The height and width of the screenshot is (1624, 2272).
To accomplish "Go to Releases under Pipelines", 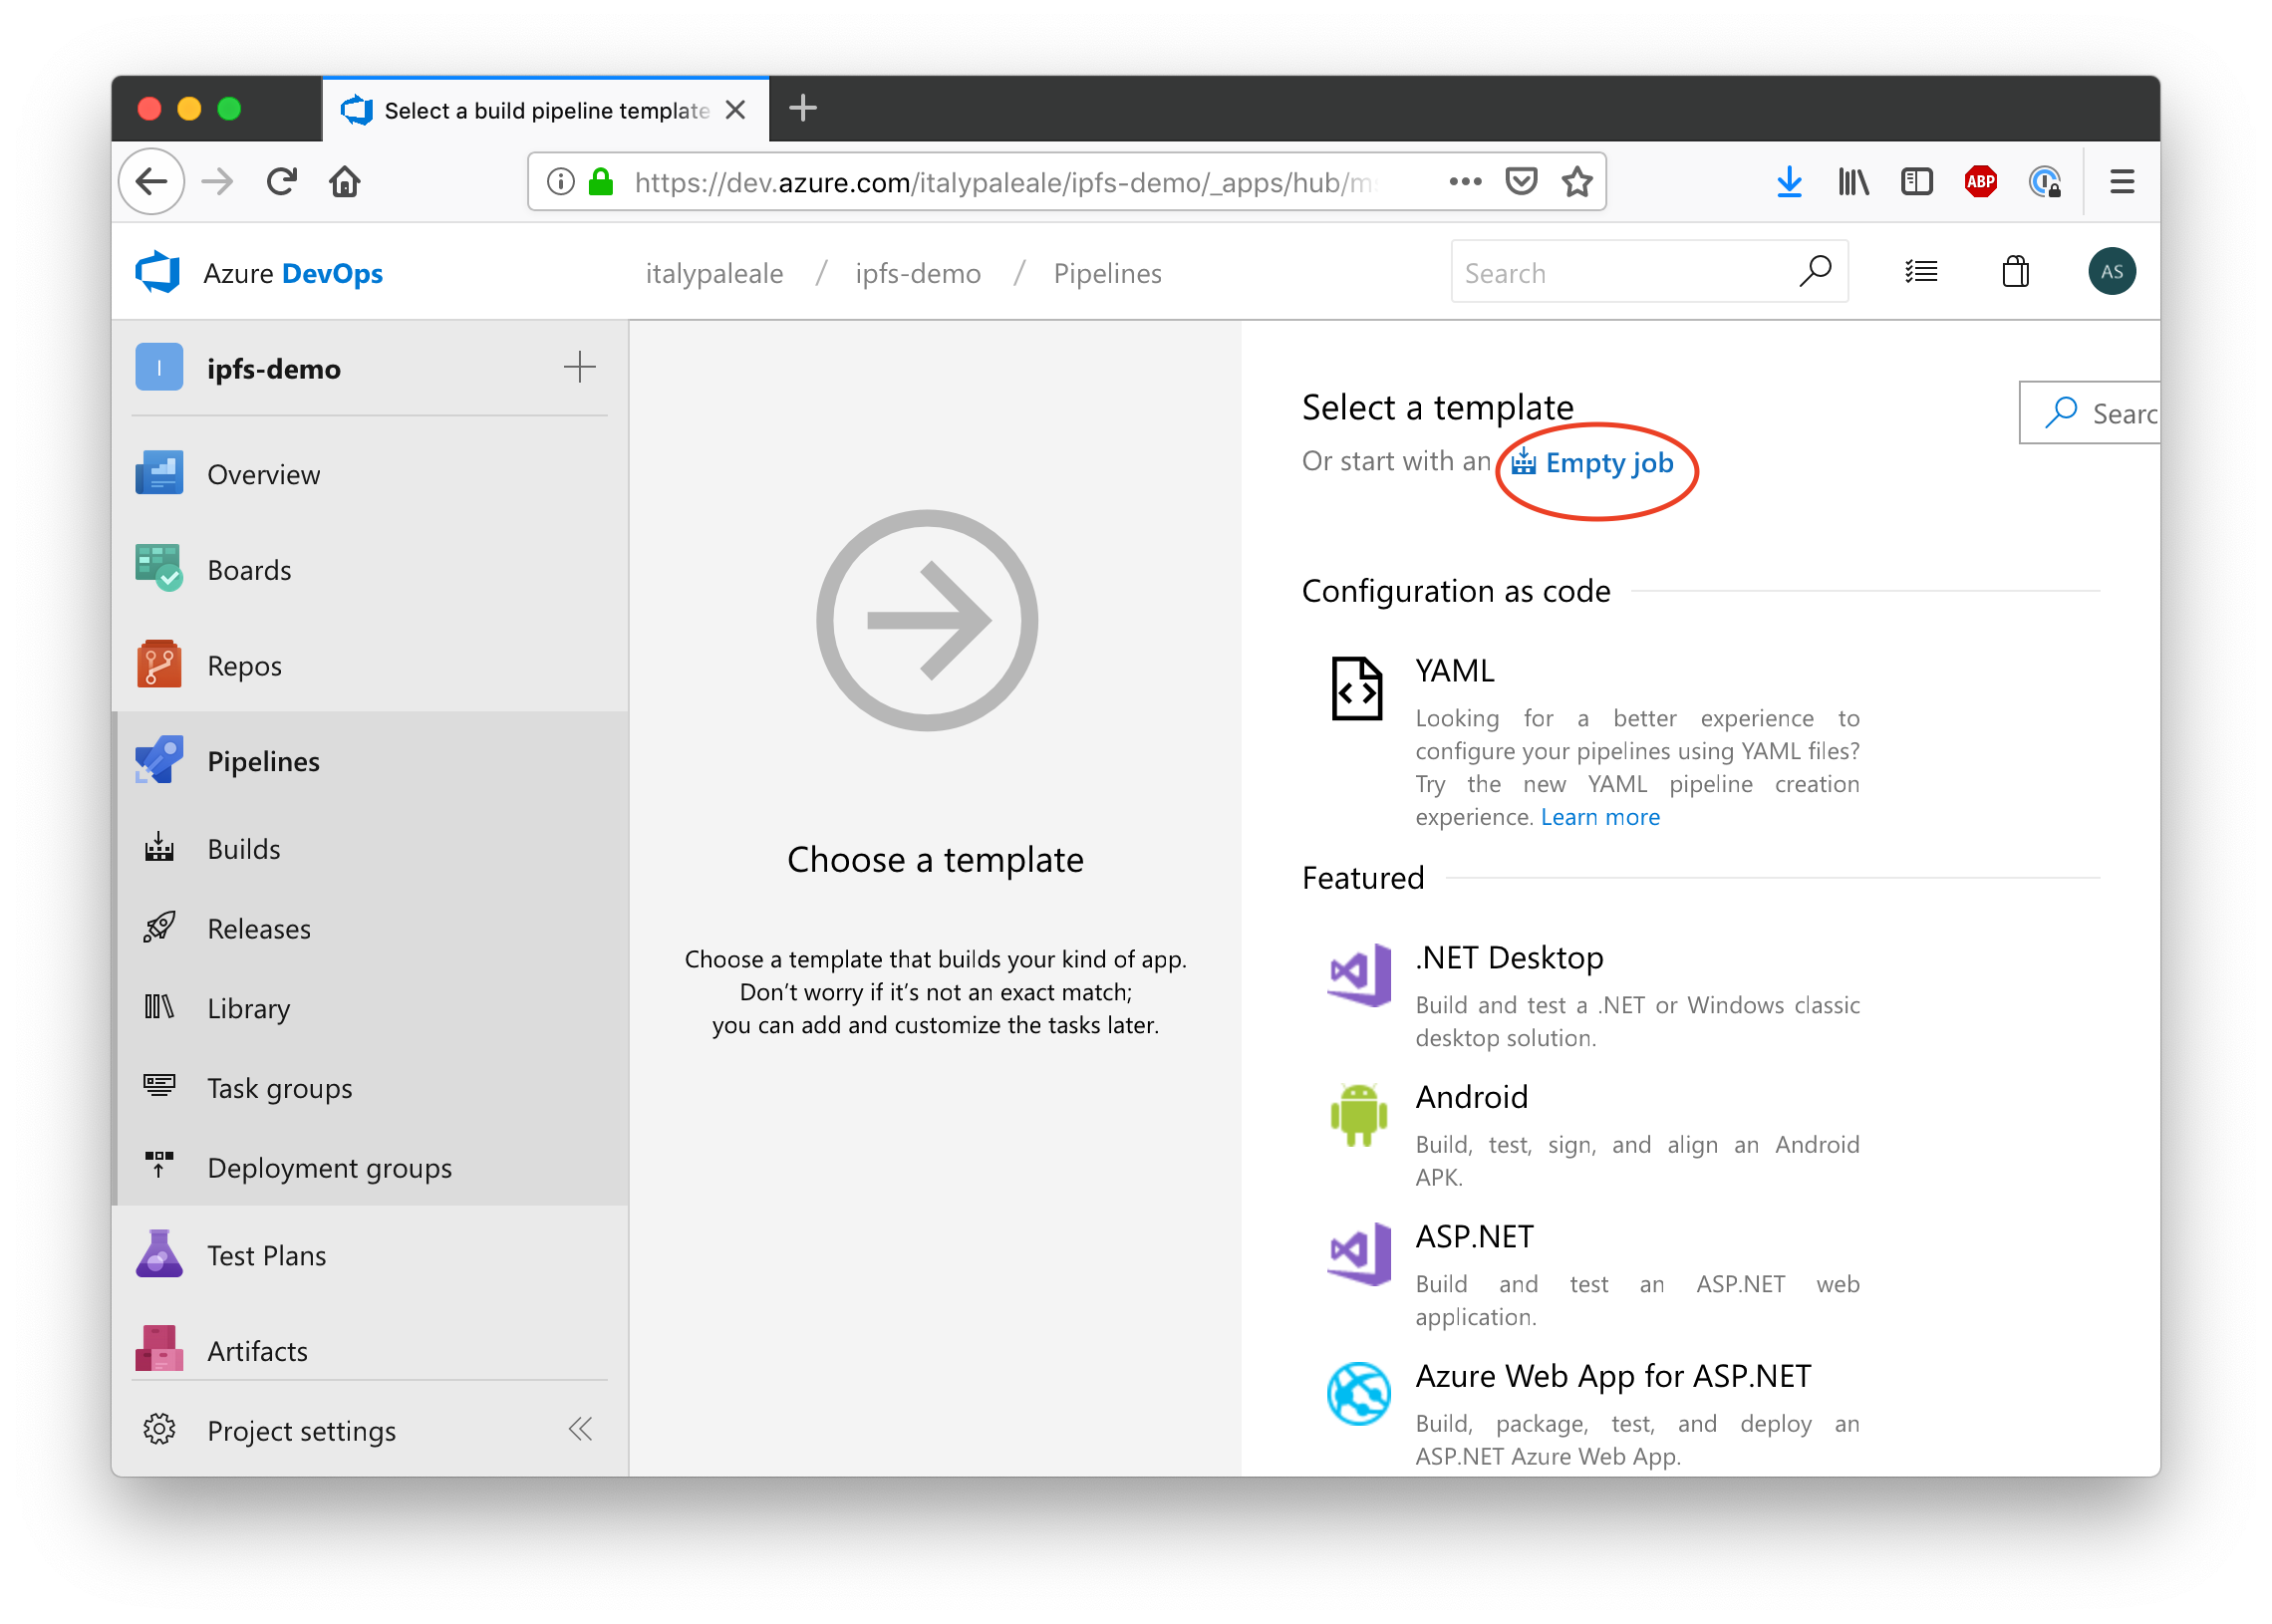I will coord(259,929).
